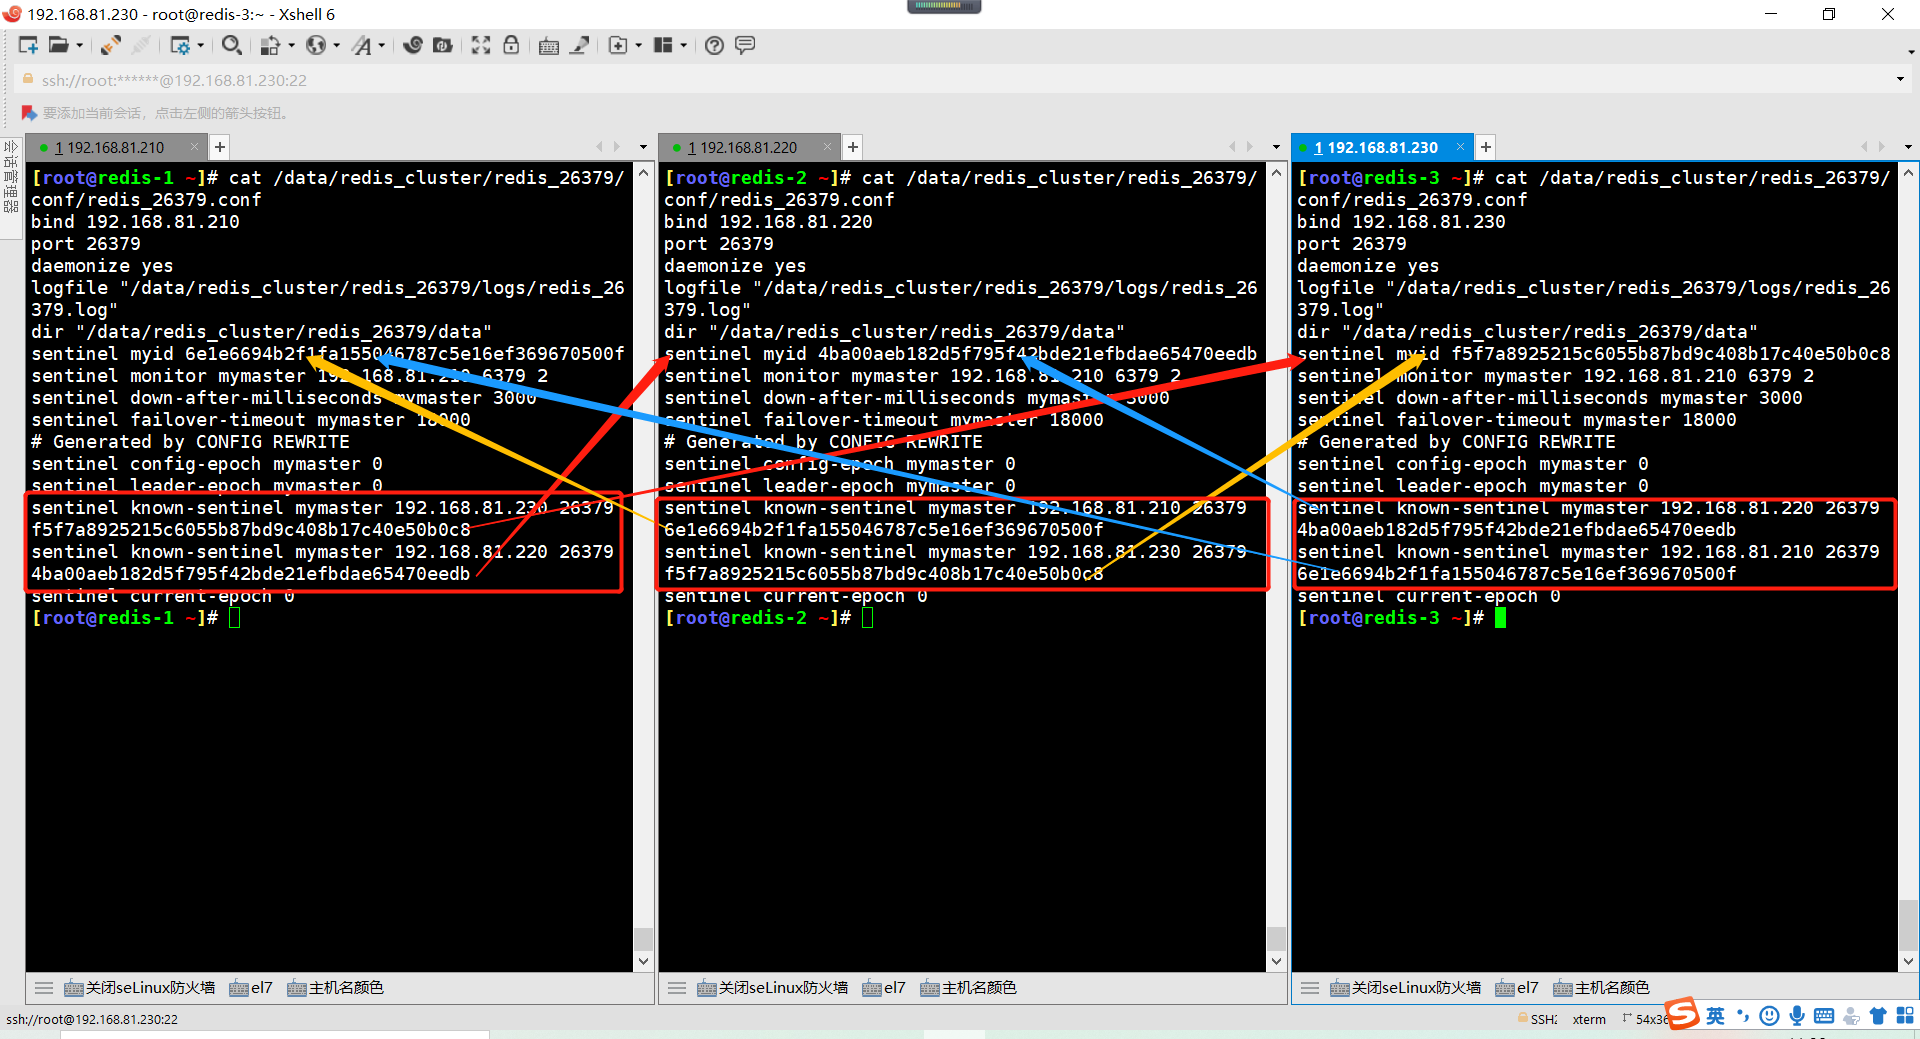Toggle Sogou 英 language mode indicator
The width and height of the screenshot is (1920, 1039).
1716,1016
